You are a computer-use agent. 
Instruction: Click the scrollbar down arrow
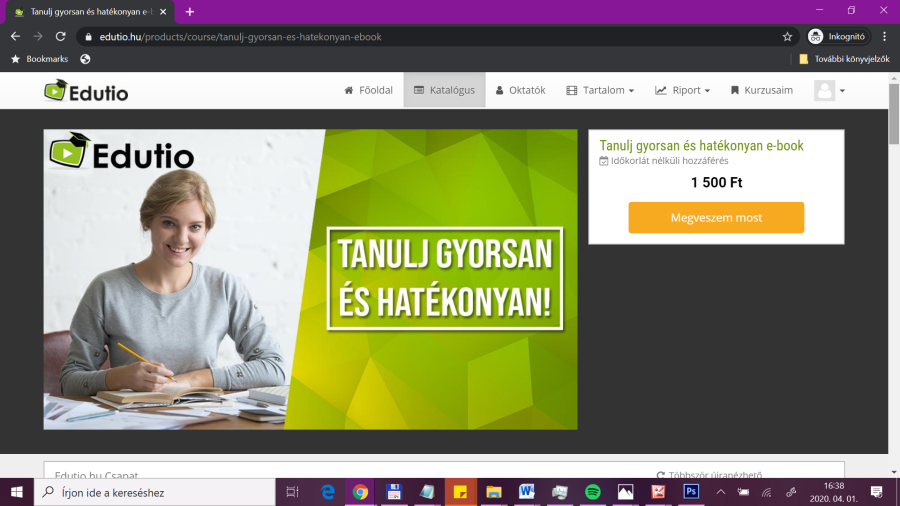[894, 472]
